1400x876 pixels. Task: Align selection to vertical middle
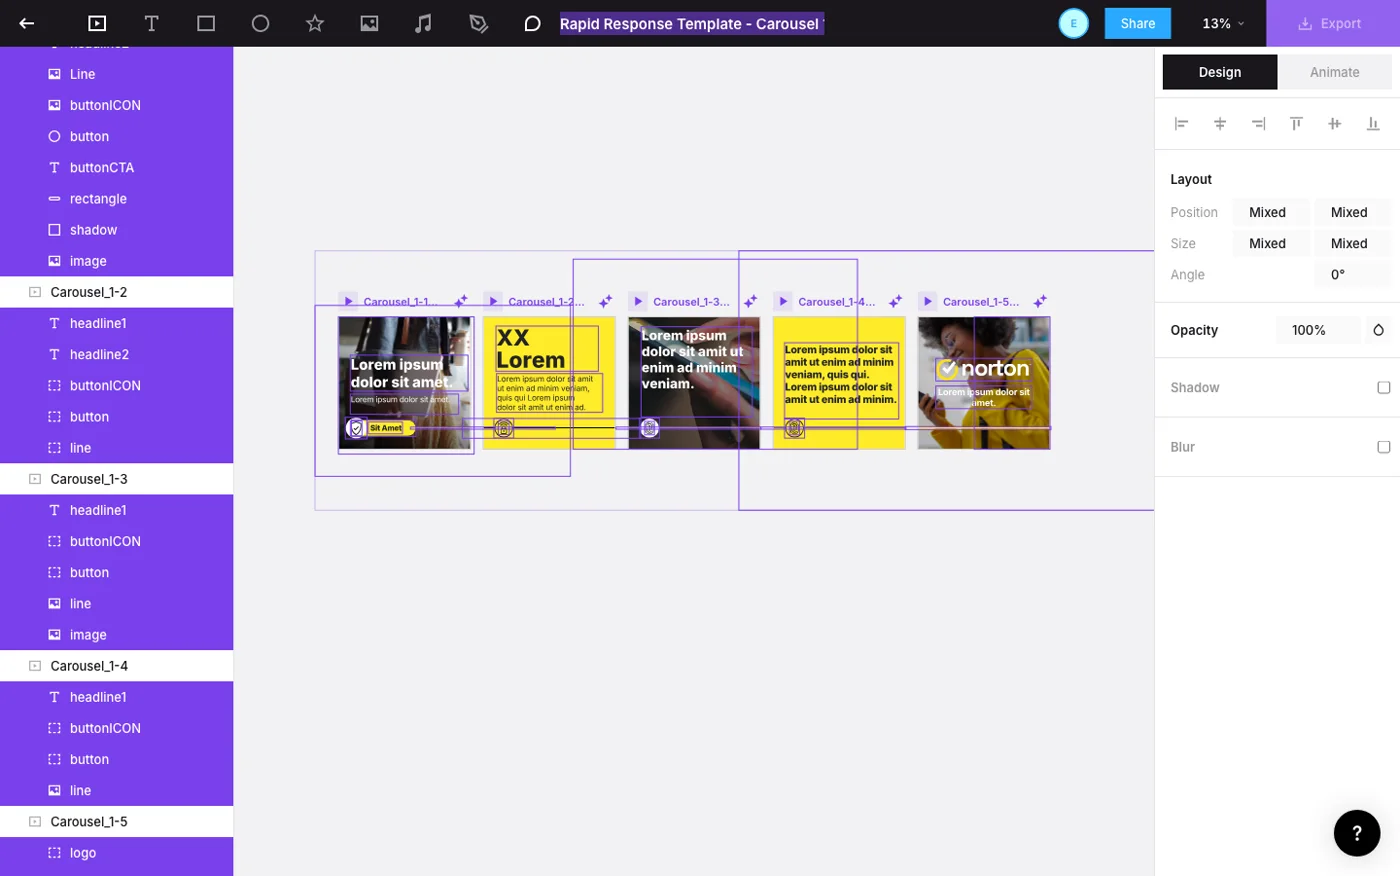(1335, 124)
